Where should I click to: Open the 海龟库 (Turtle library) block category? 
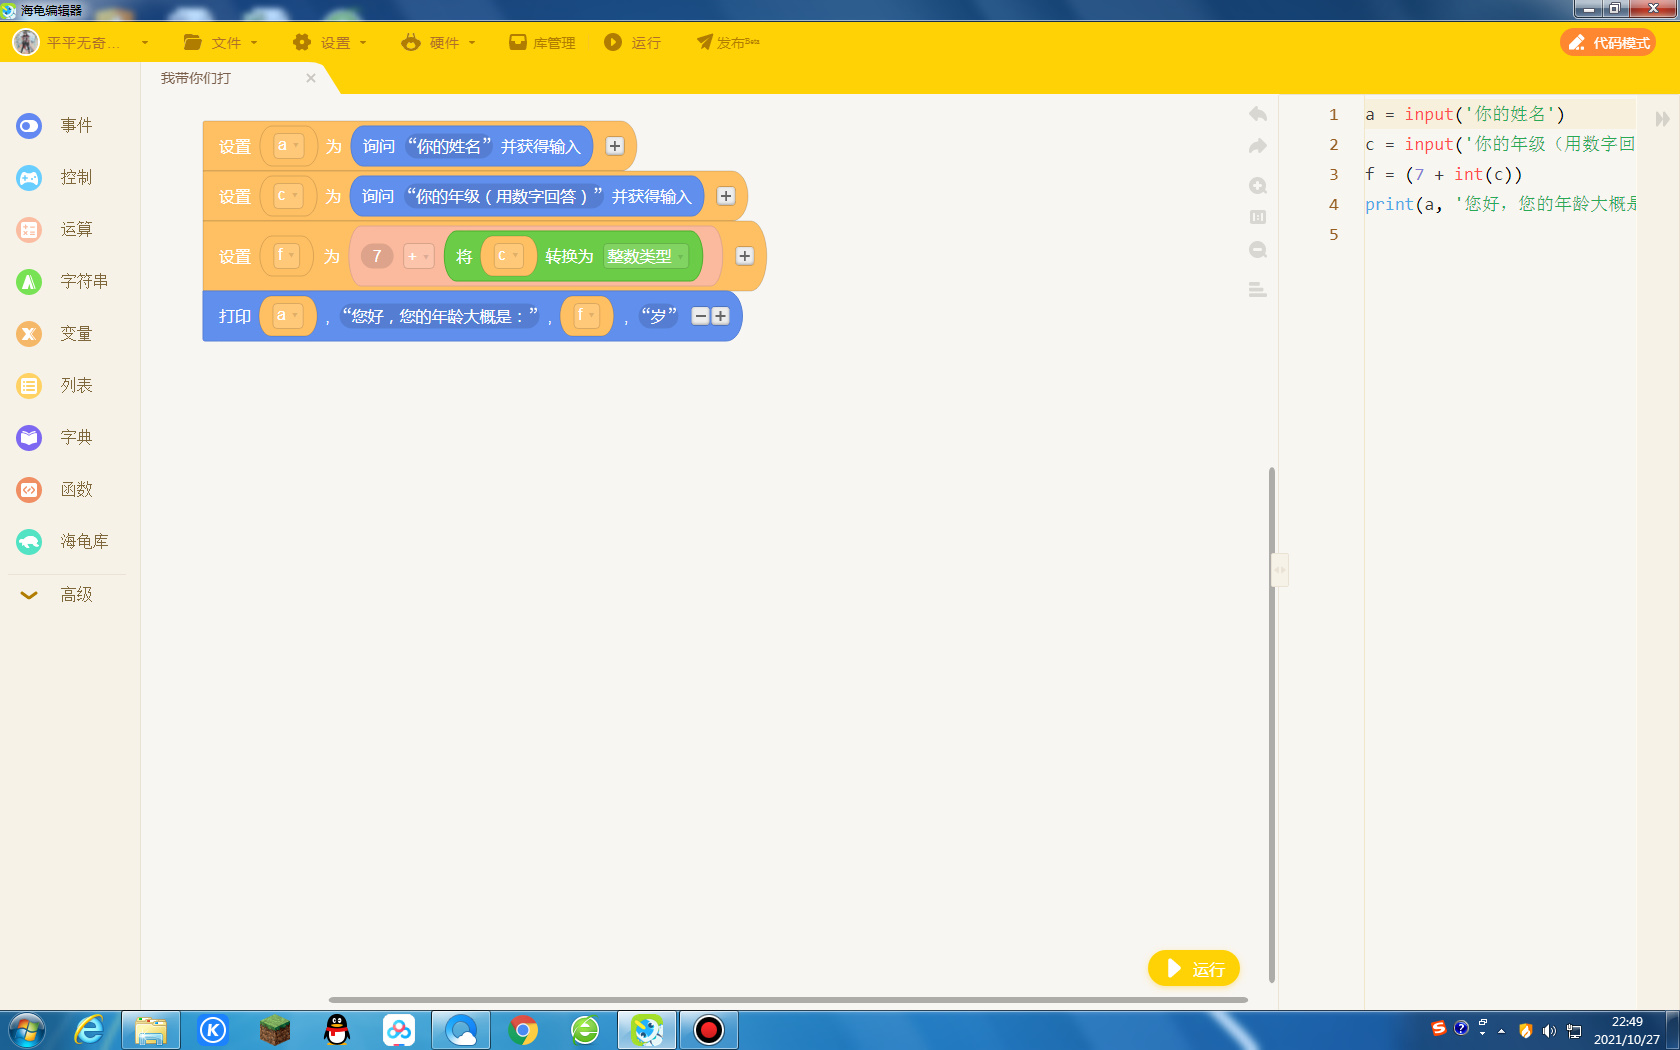tap(62, 542)
